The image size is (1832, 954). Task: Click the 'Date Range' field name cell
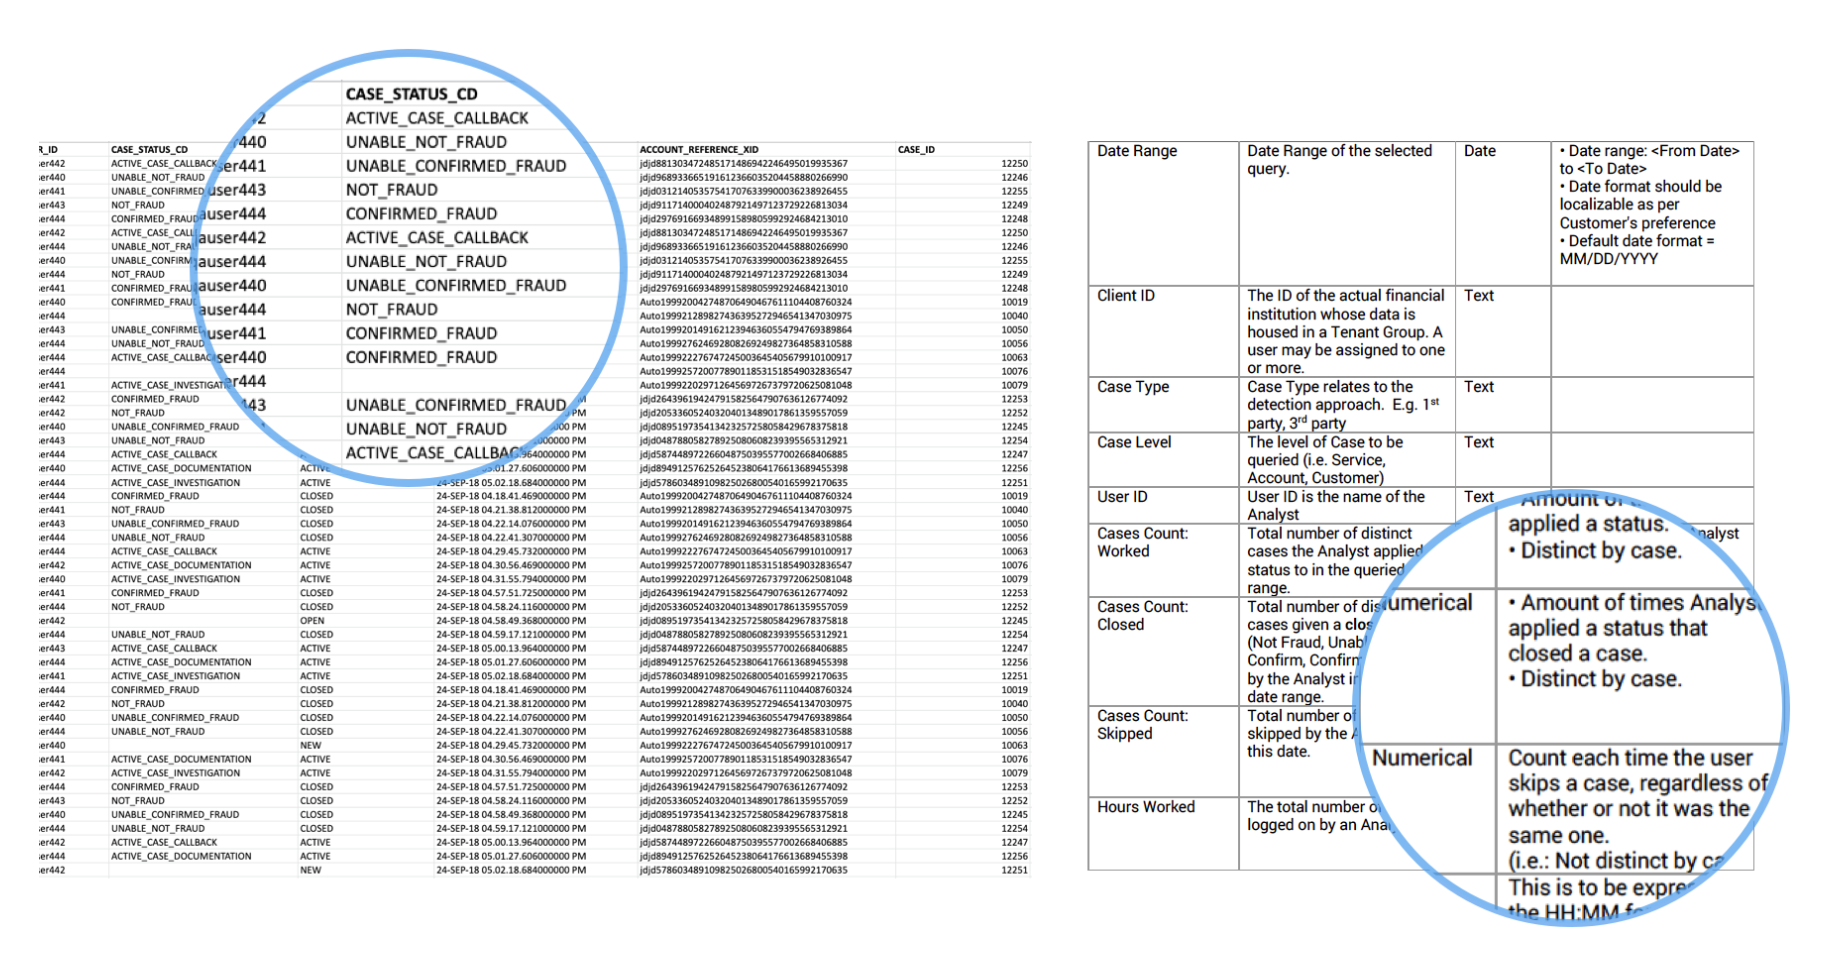click(1163, 213)
